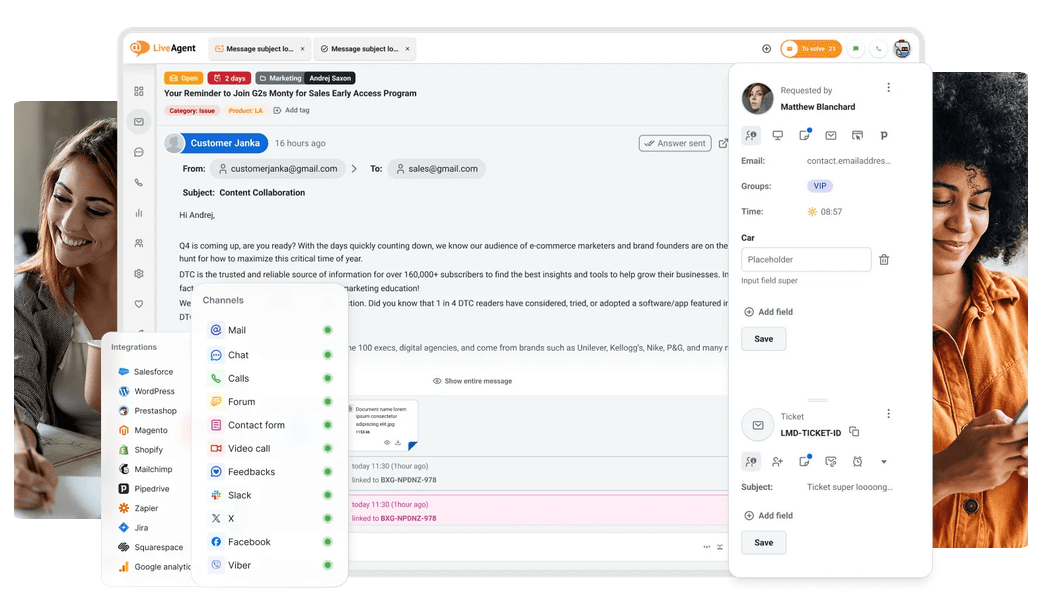Copy the LMD-TICKET-ID with copy icon
1043x610 pixels.
[x=854, y=432]
